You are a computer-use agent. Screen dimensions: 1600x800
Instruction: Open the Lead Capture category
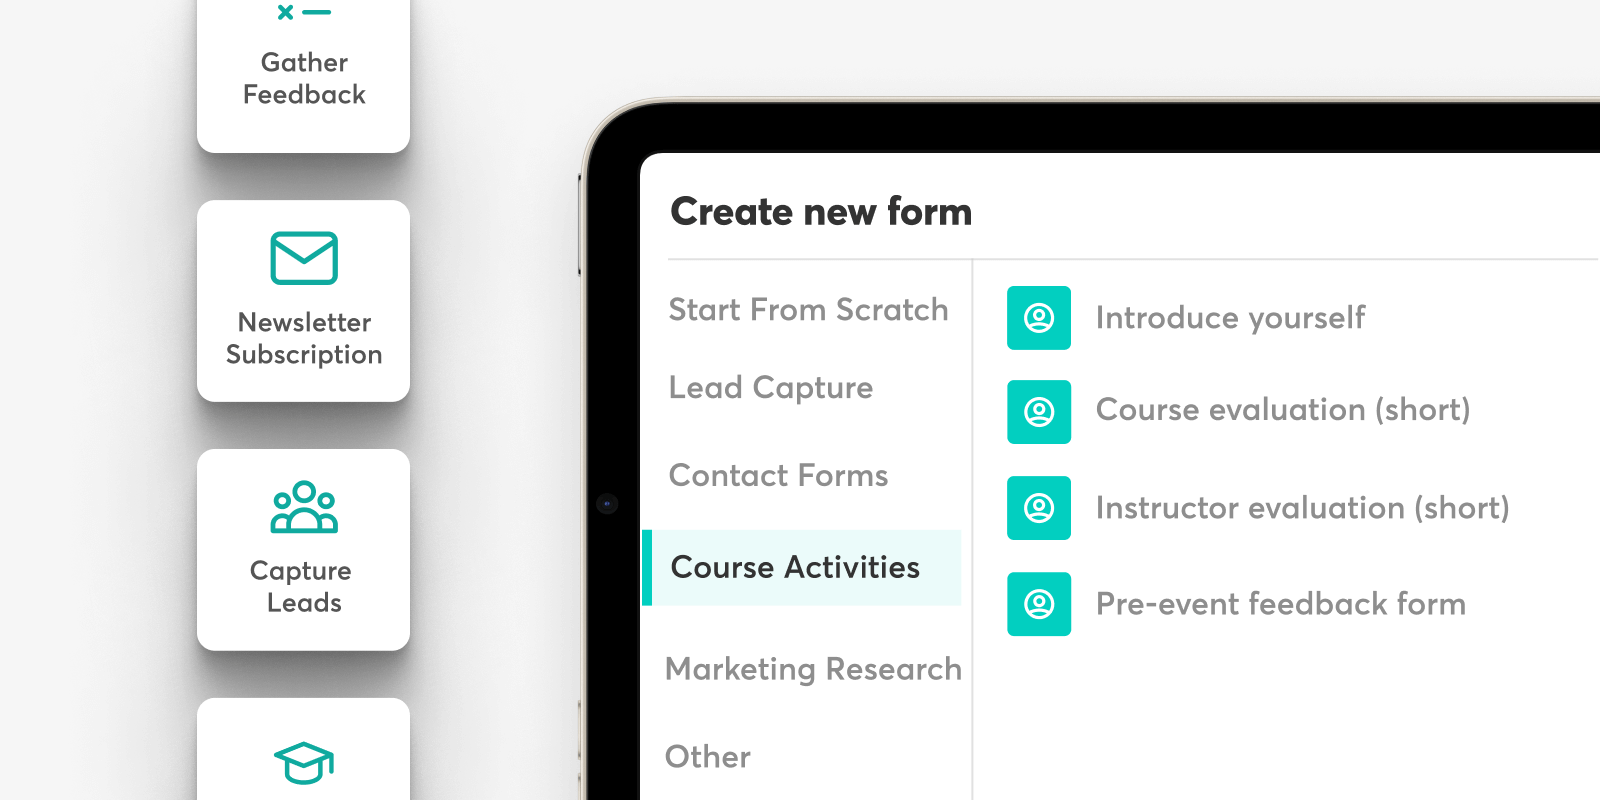point(771,388)
